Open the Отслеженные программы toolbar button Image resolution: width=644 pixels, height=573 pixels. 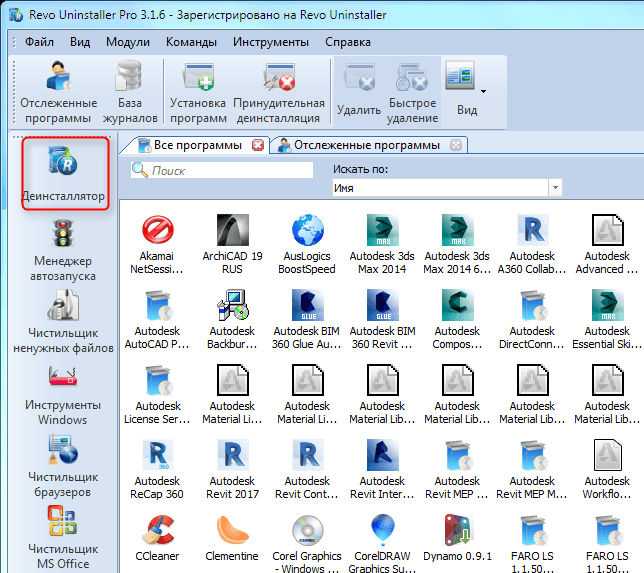point(58,92)
